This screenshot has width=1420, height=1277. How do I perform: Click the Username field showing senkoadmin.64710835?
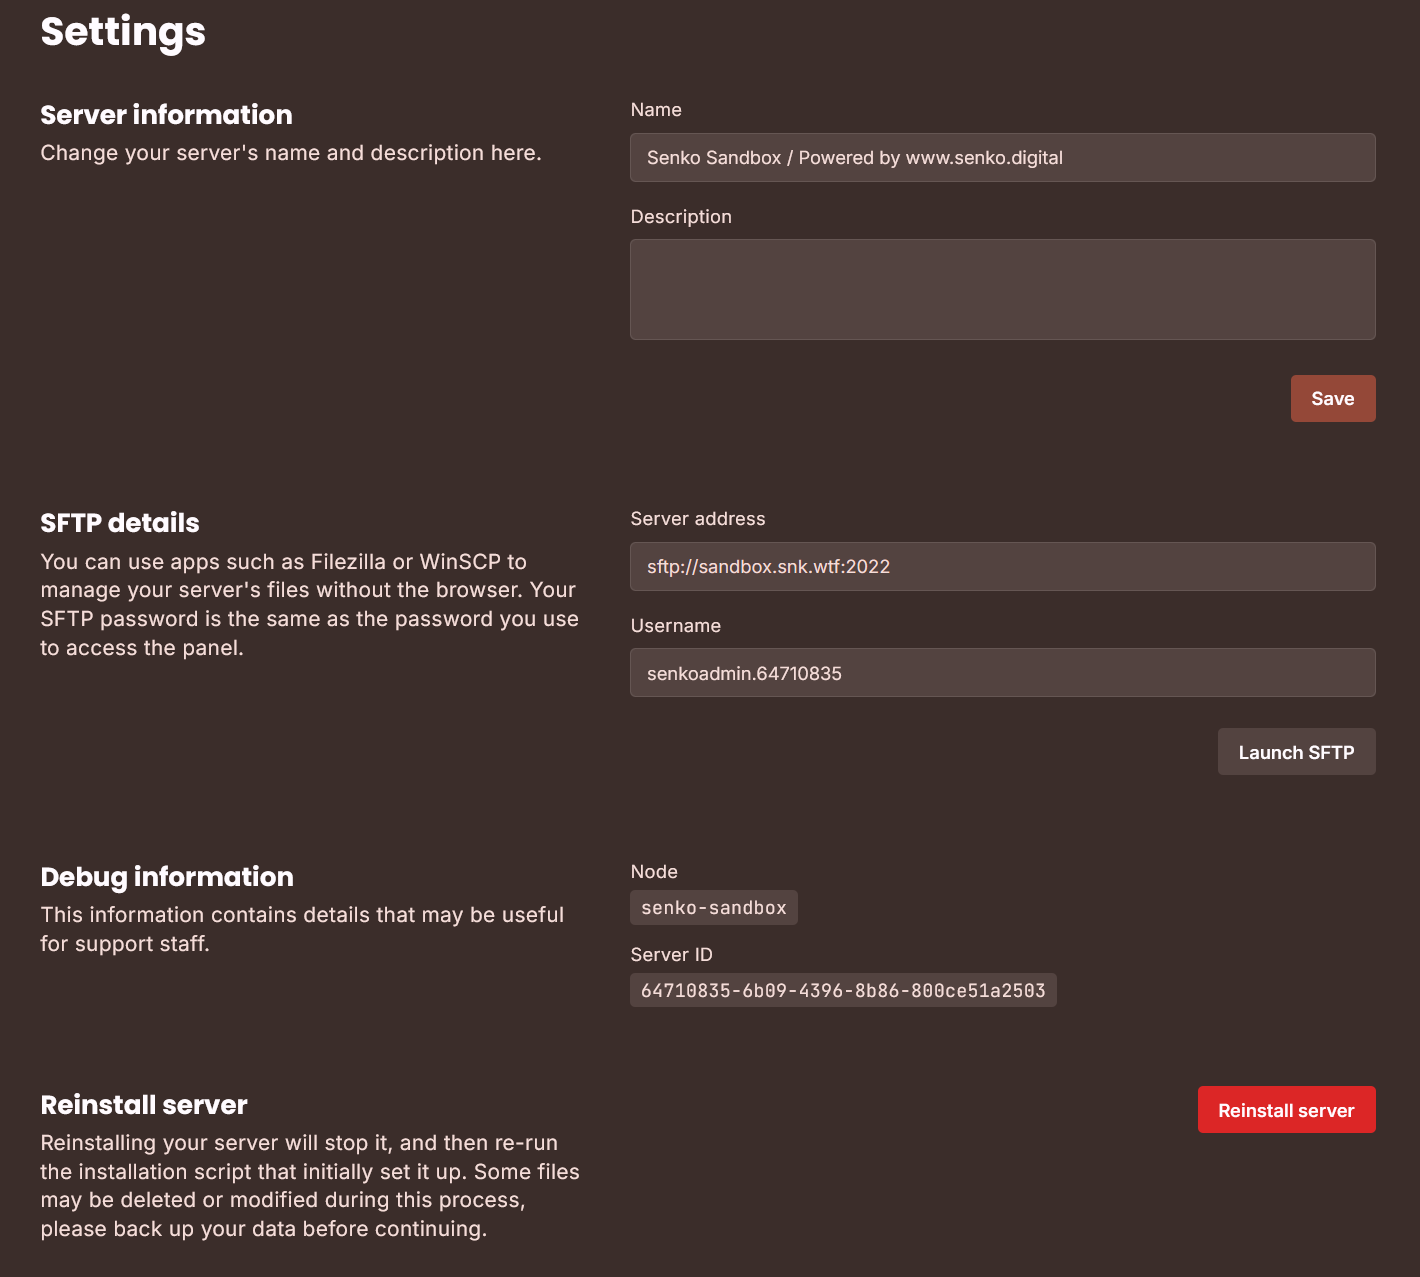1002,672
